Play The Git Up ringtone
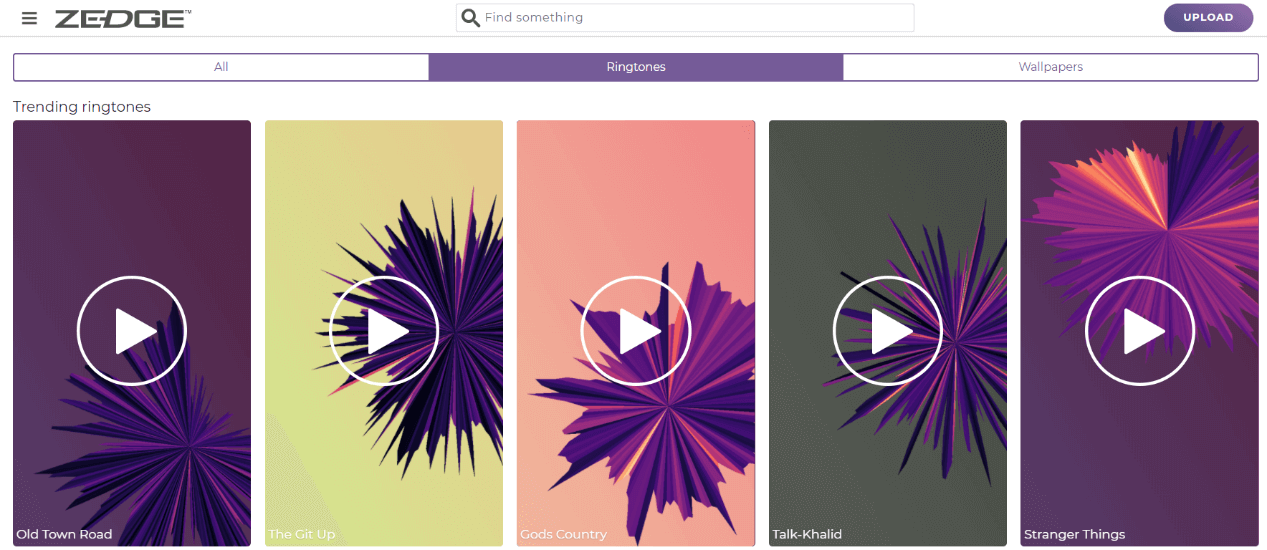The width and height of the screenshot is (1267, 550). (384, 331)
